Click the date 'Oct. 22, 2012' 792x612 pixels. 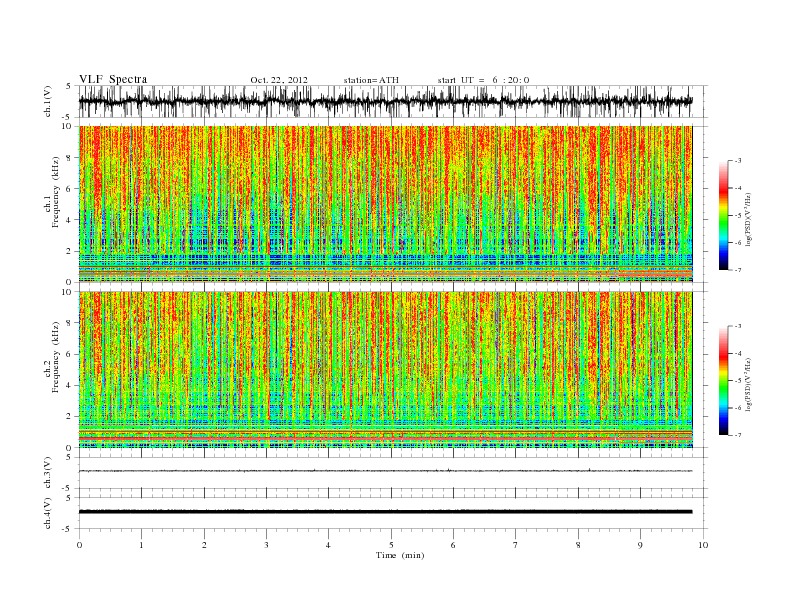279,80
